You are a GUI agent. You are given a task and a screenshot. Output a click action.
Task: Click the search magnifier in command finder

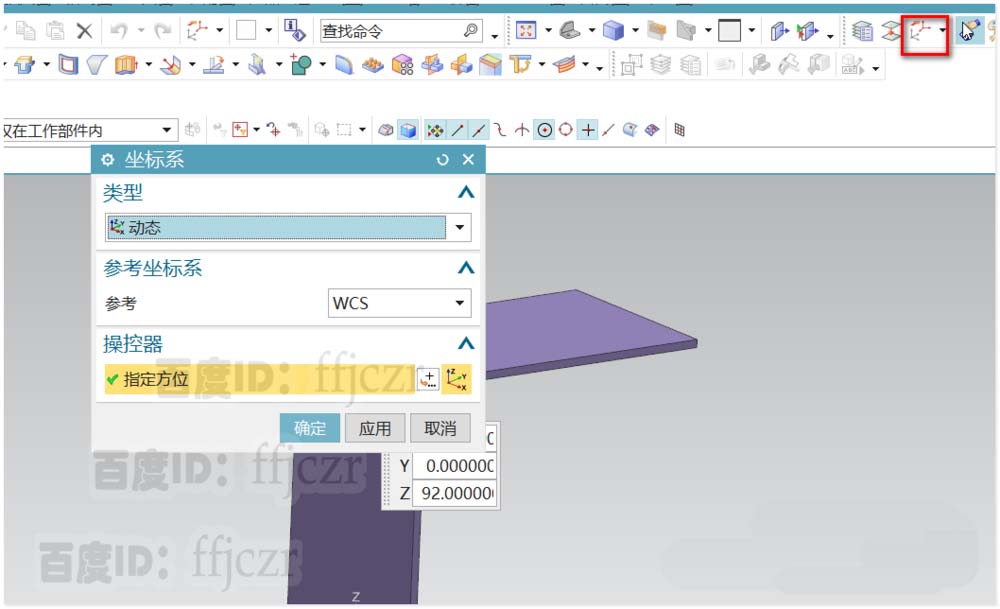[x=471, y=30]
